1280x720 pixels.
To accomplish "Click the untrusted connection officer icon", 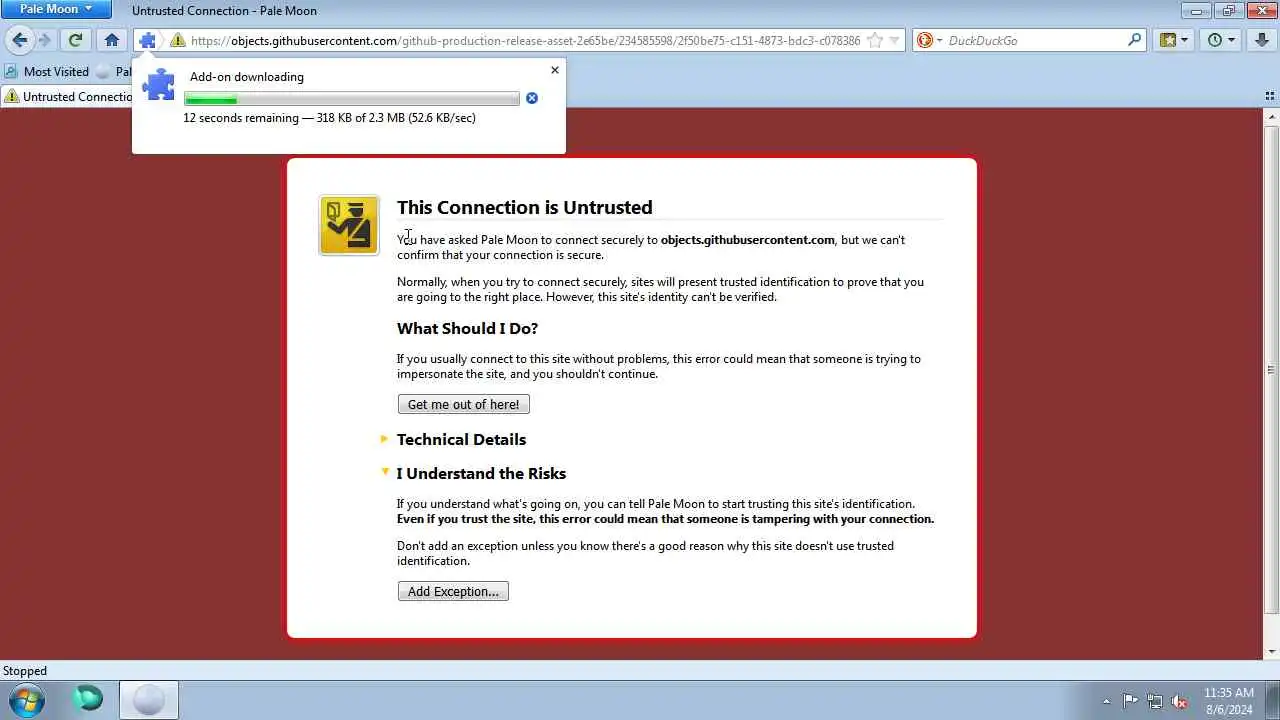I will (x=349, y=225).
